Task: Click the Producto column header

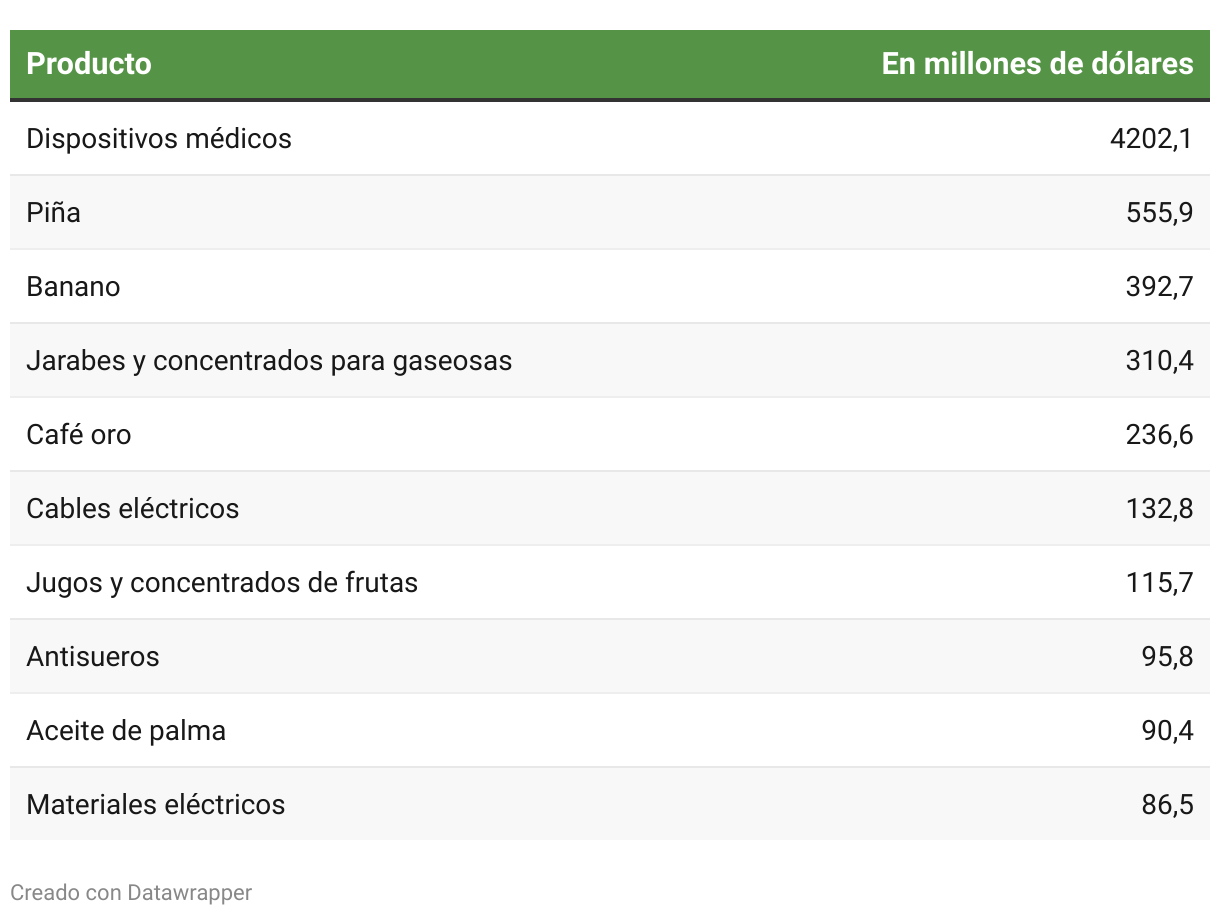Action: [x=89, y=64]
